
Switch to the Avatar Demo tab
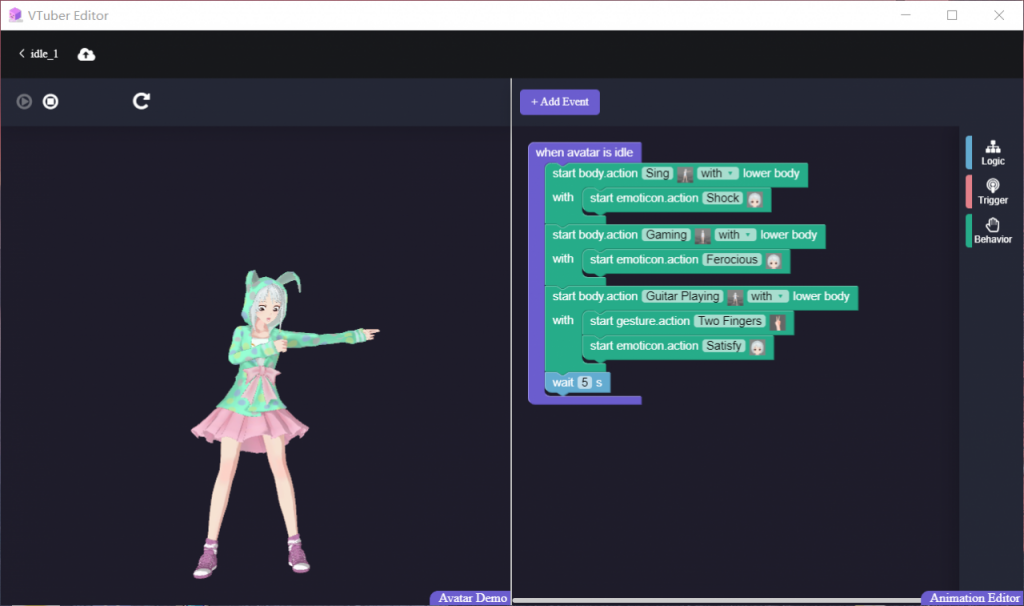coord(470,597)
